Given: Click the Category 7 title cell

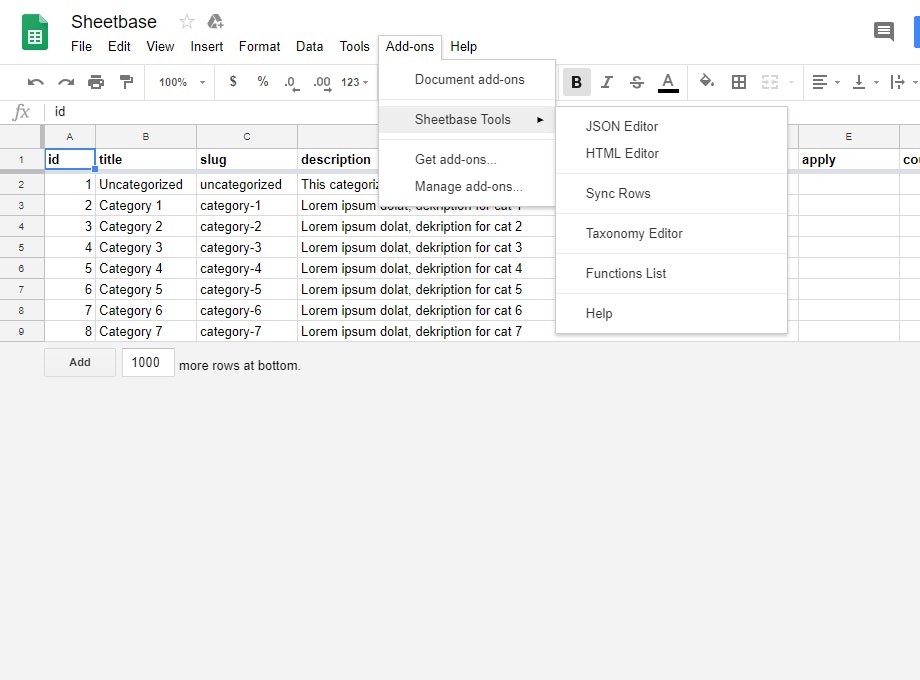Looking at the screenshot, I should pyautogui.click(x=146, y=331).
